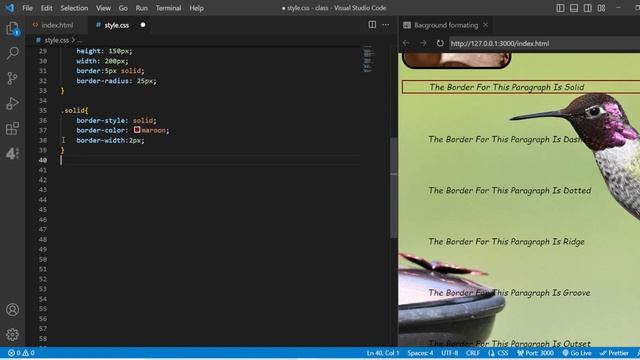This screenshot has height=360, width=640.
Task: Click the unsaved dot on style.css tab
Action: pos(143,25)
